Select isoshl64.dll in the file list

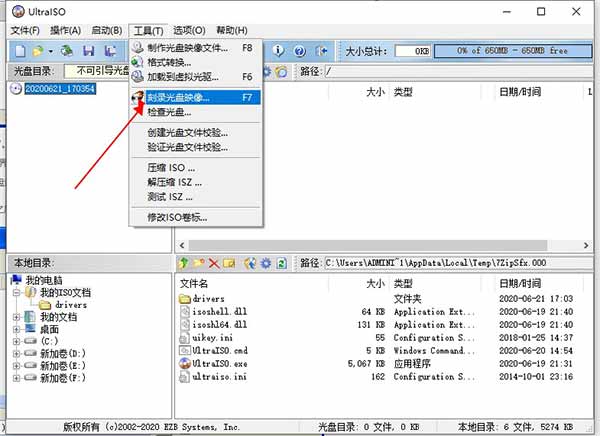[220, 325]
